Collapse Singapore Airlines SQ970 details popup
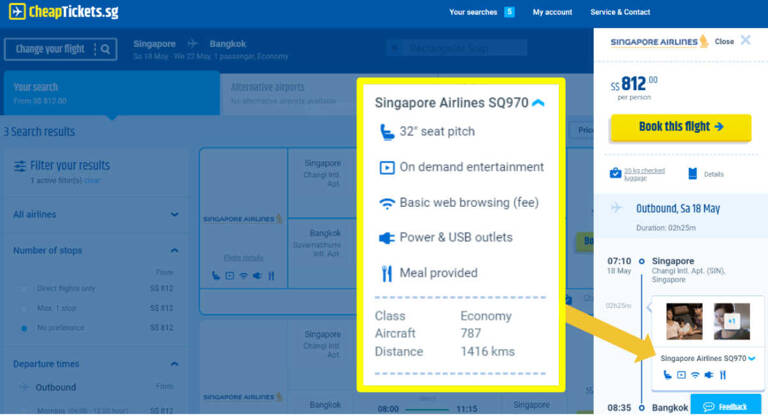Image resolution: width=768 pixels, height=418 pixels. pyautogui.click(x=538, y=102)
